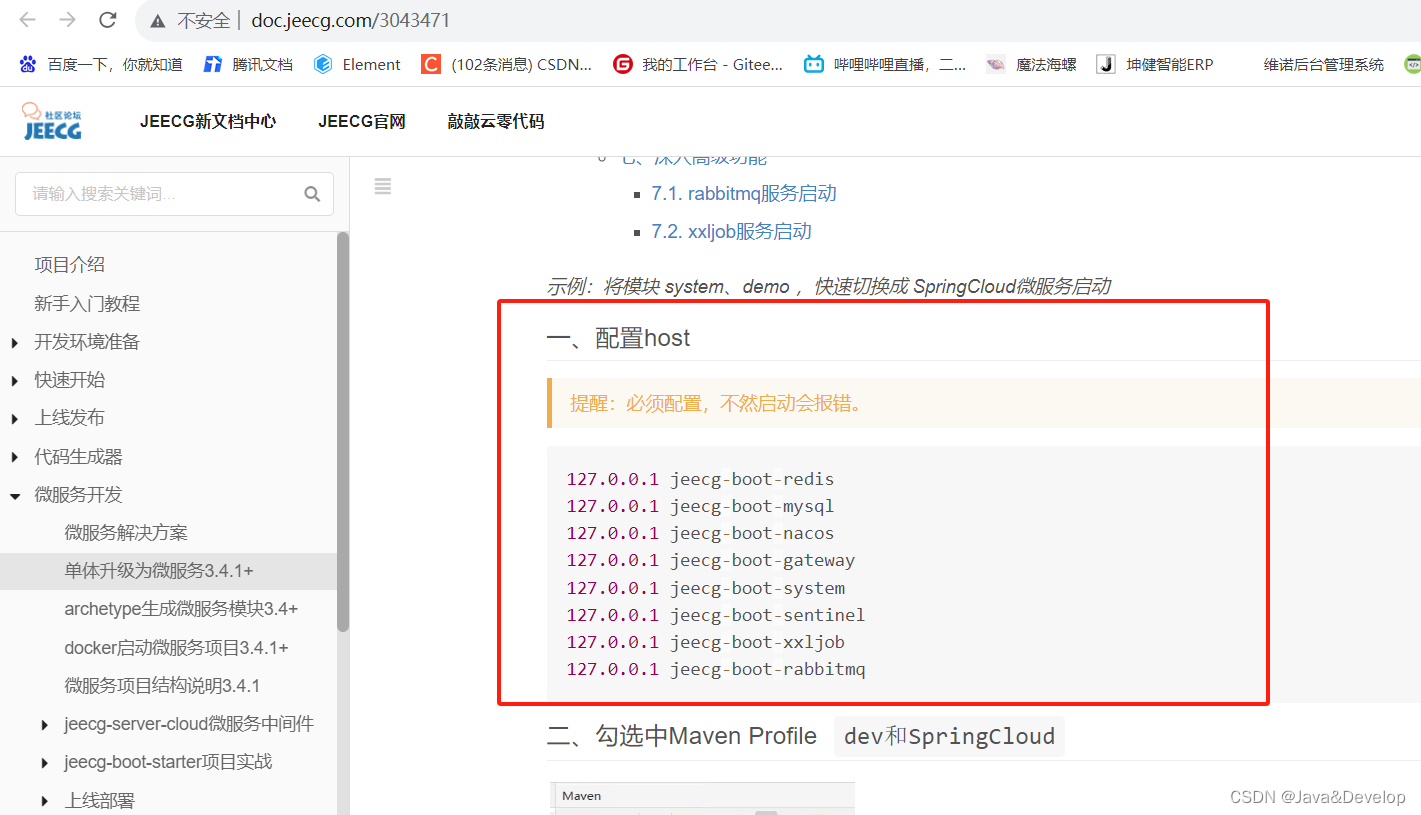Click the dev和SpringCloud code label
Viewport: 1421px width, 815px height.
pyautogui.click(x=949, y=737)
